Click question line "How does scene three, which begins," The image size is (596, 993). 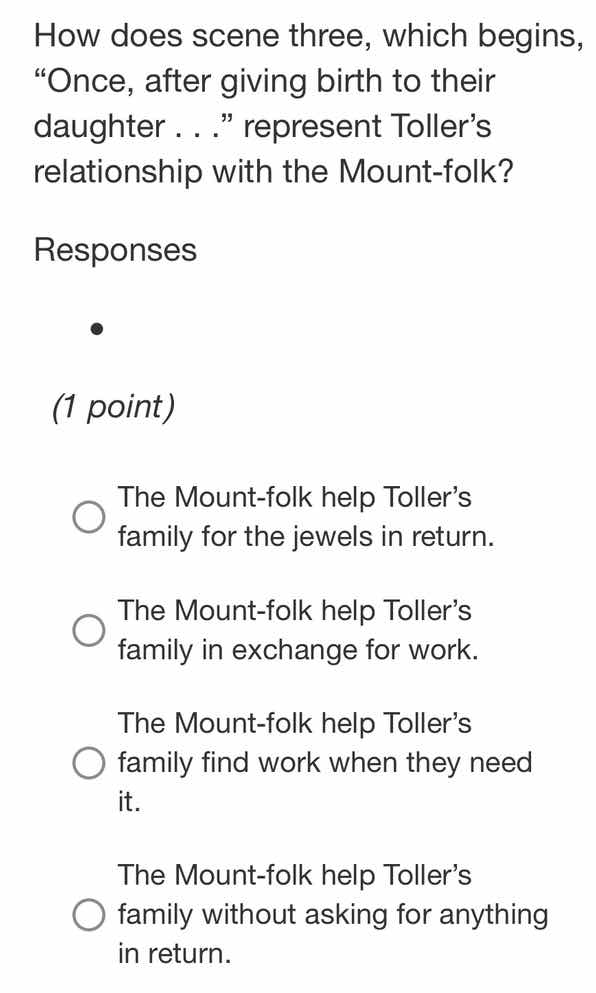tap(308, 35)
